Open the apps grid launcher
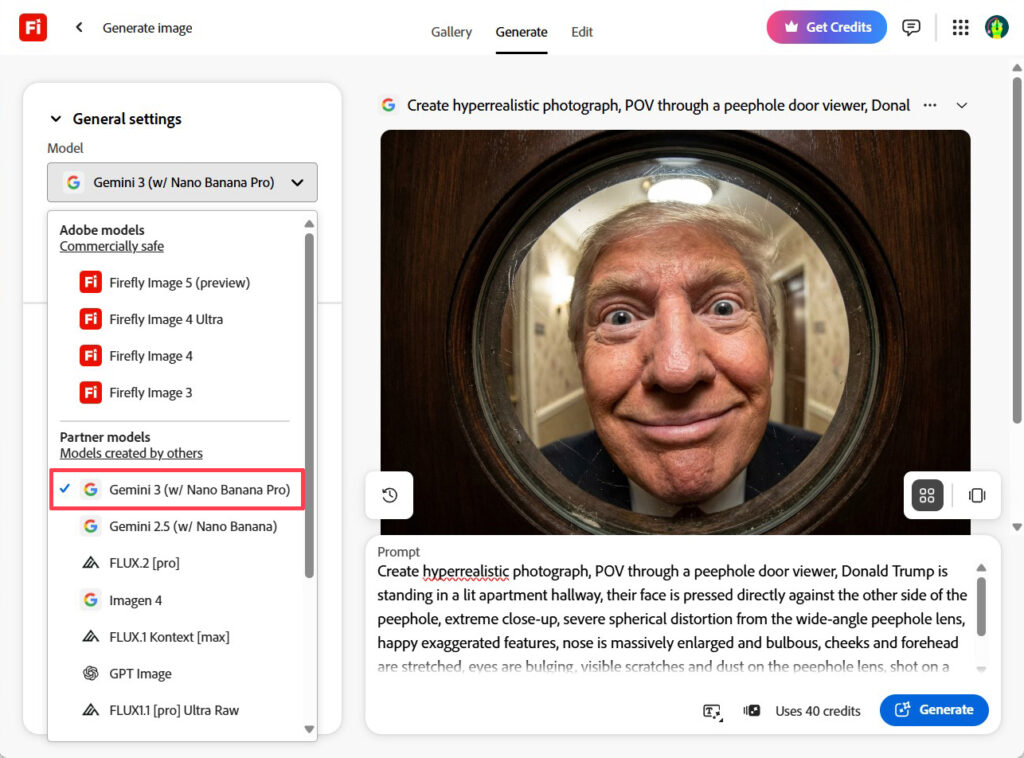 [x=960, y=28]
